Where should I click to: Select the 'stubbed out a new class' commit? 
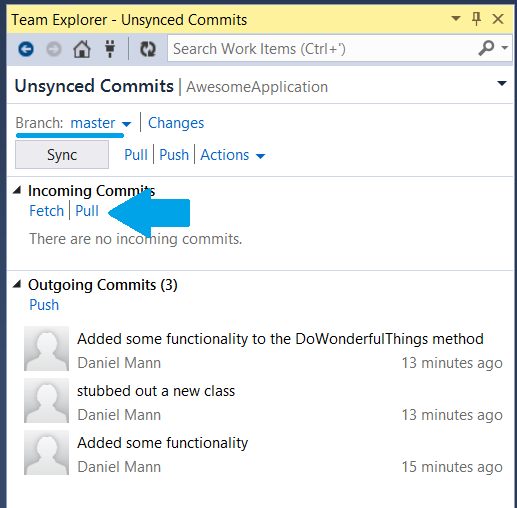pyautogui.click(x=263, y=402)
